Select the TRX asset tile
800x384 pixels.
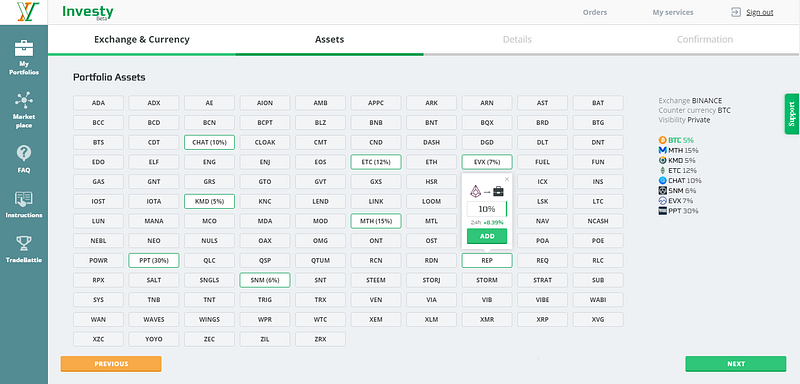pyautogui.click(x=320, y=300)
